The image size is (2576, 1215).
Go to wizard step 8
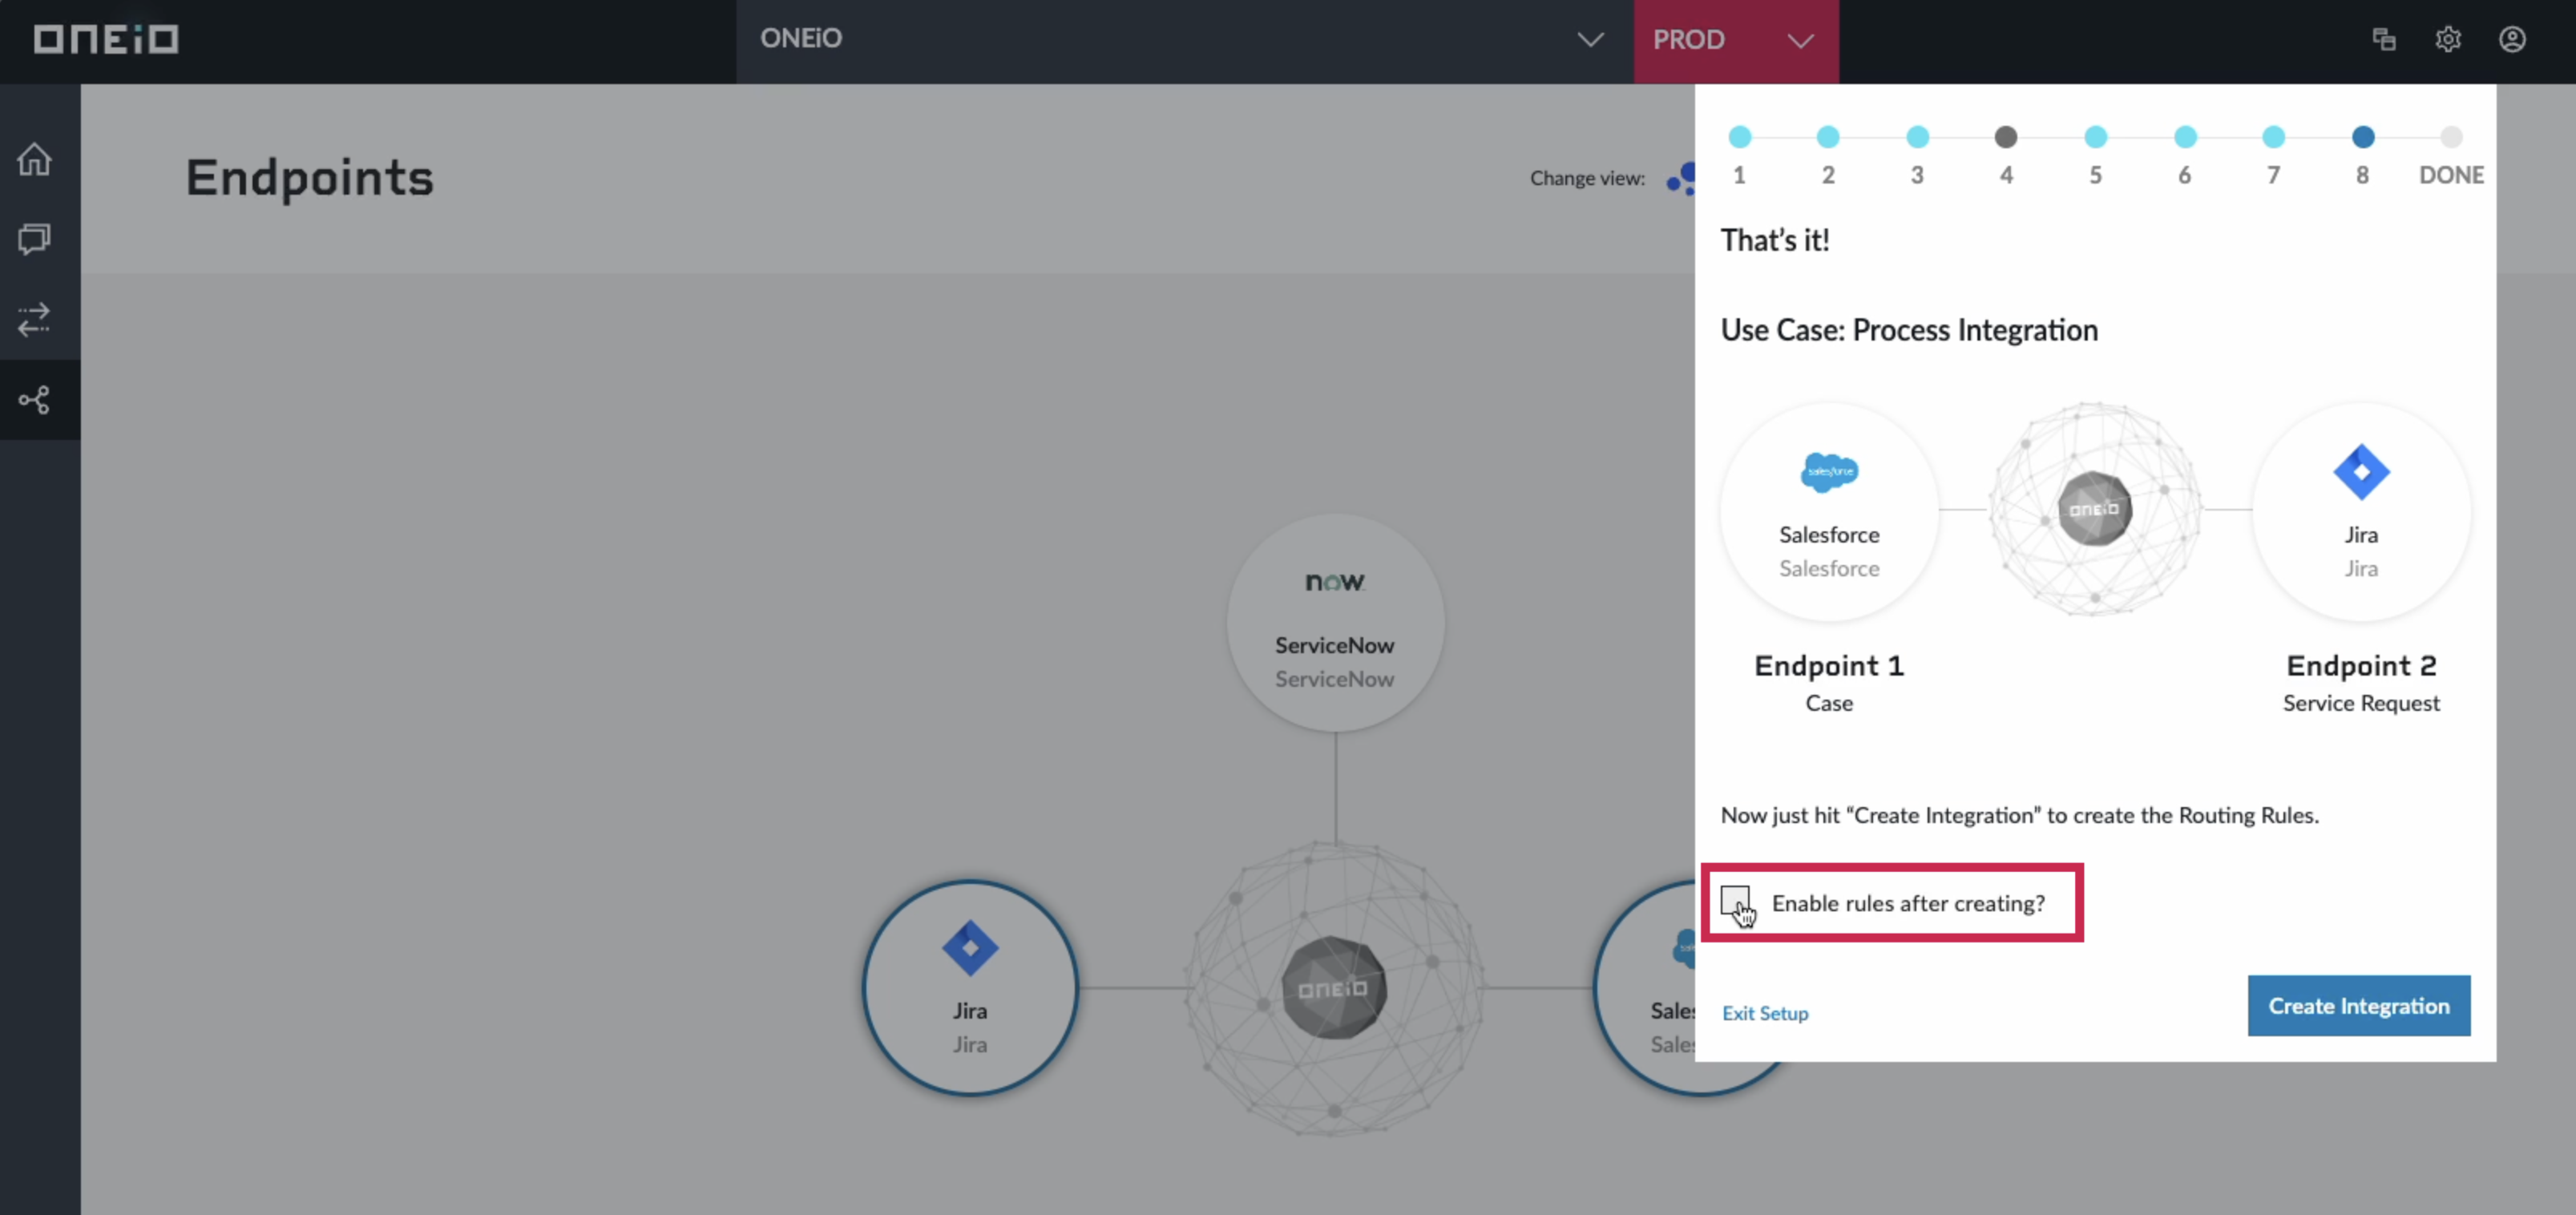[x=2362, y=137]
